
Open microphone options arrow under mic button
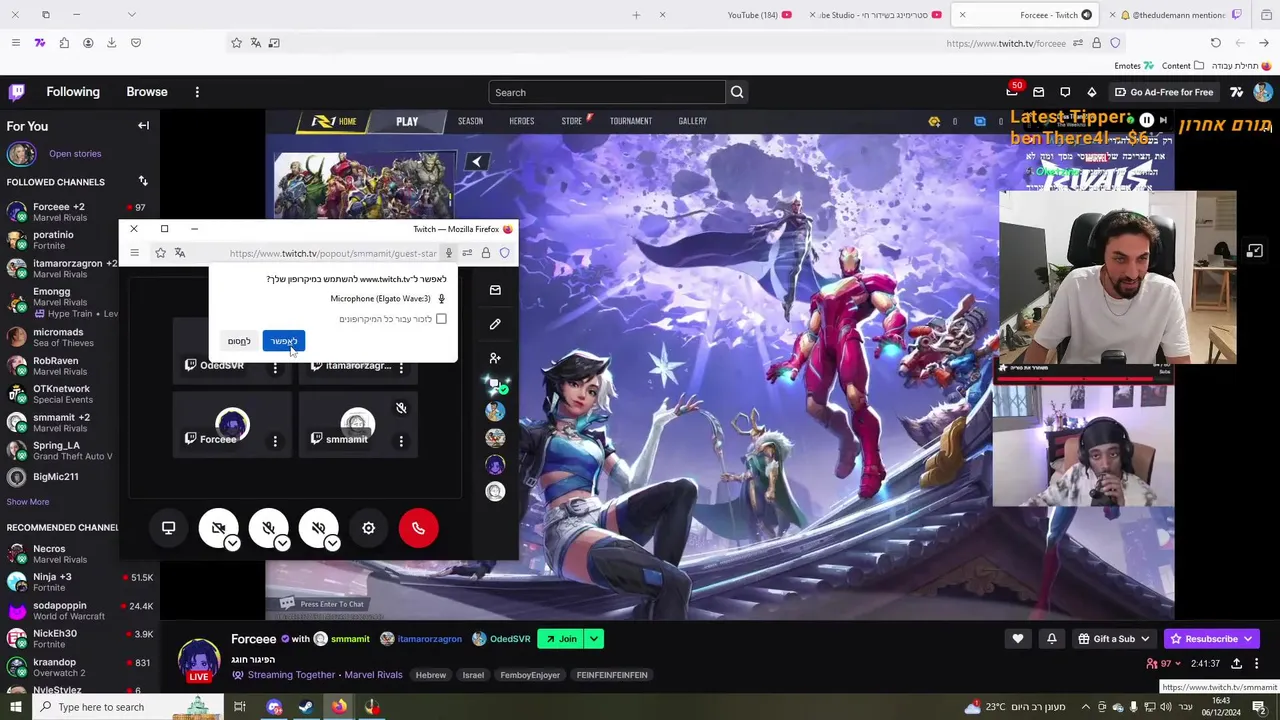tap(282, 543)
